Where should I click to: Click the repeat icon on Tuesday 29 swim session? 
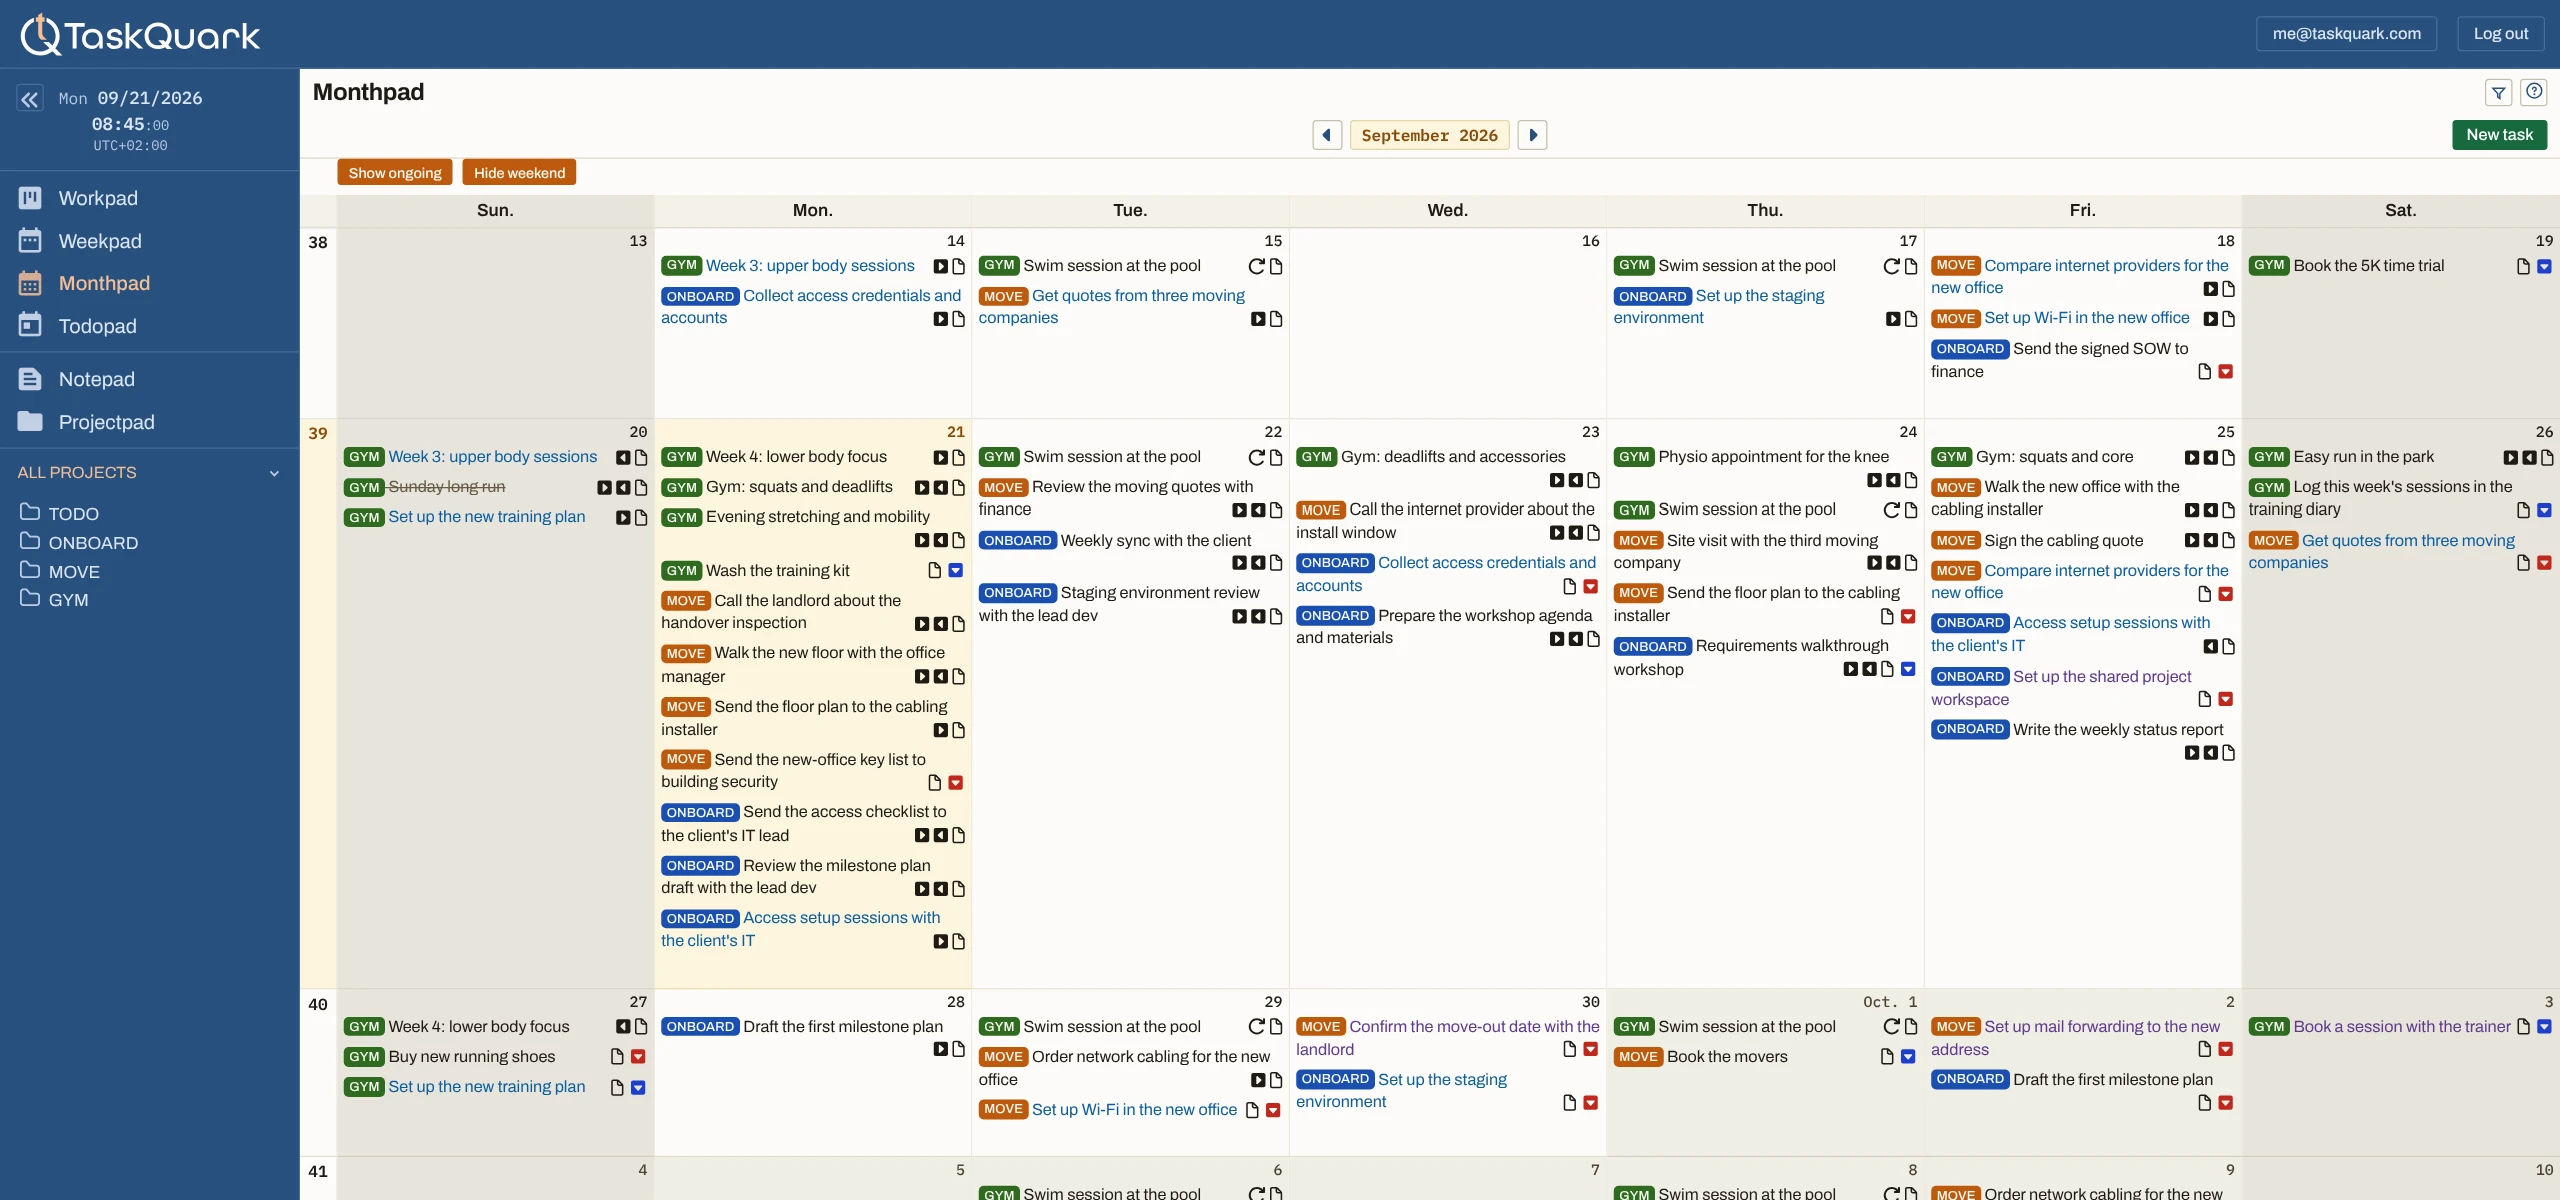tap(1257, 1027)
